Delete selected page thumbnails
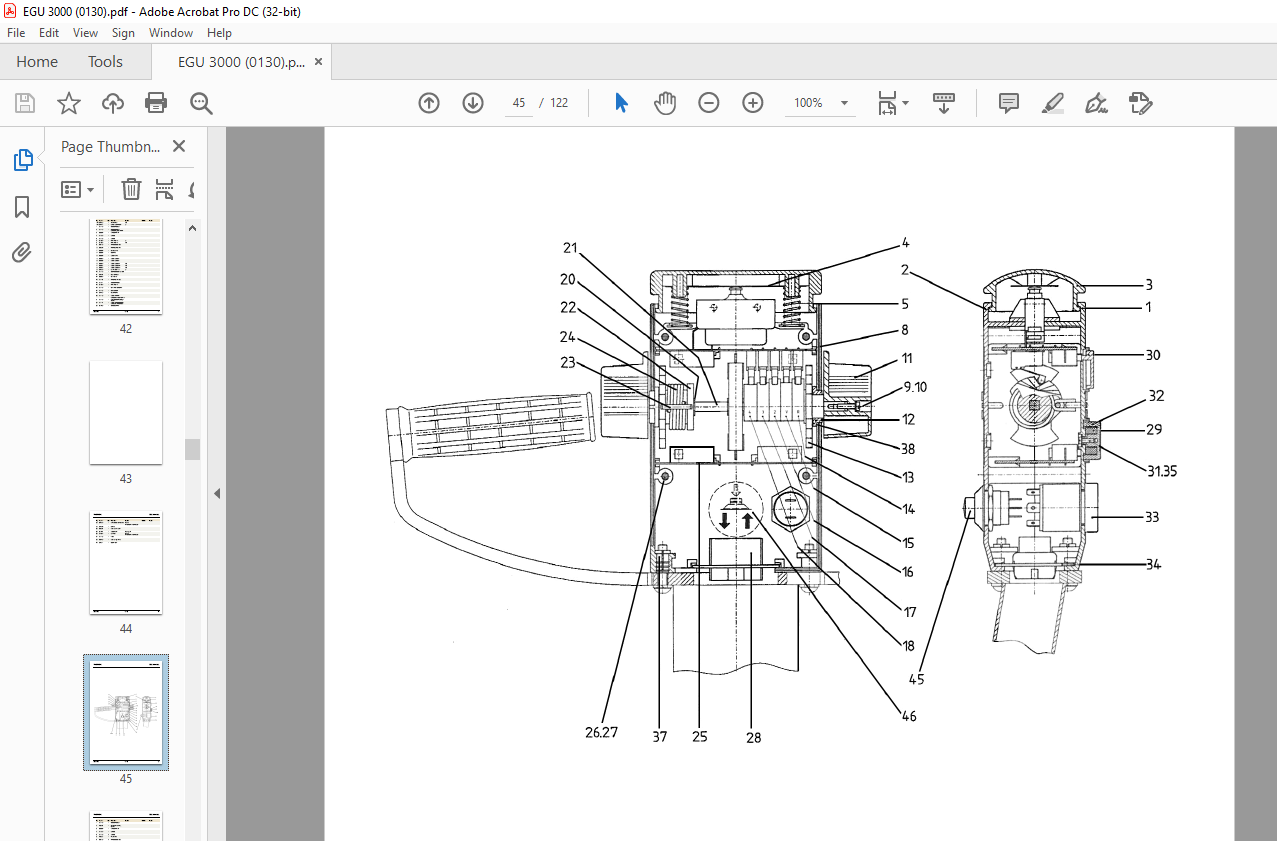This screenshot has height=841, width=1277. [131, 189]
